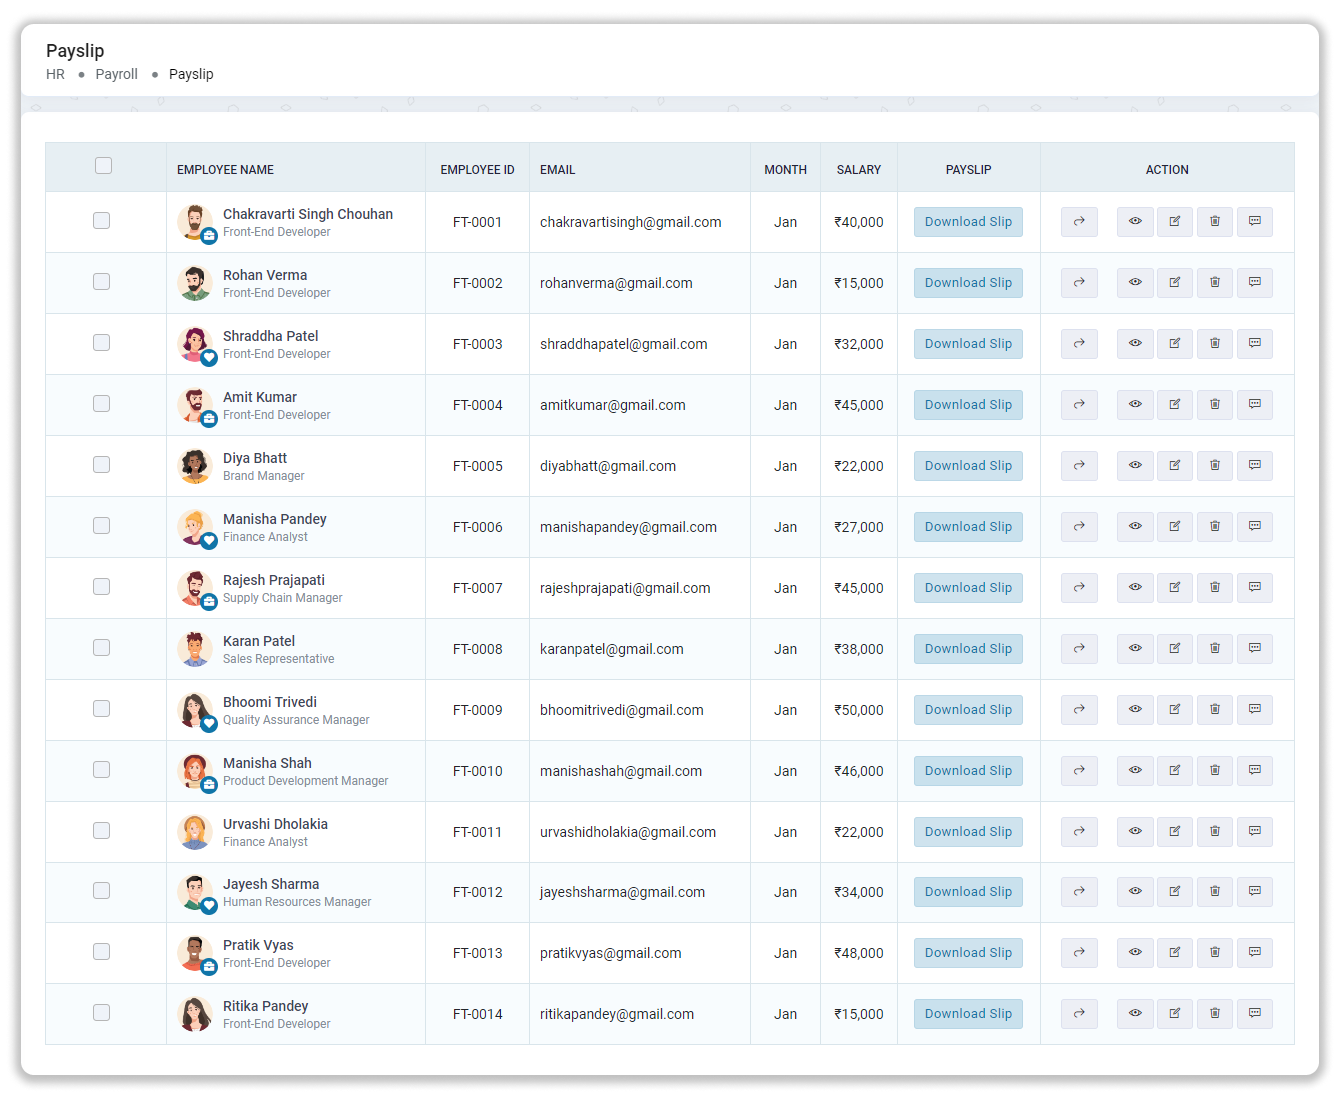Select the edit icon for Shraddha Patel
1340x1100 pixels.
(x=1175, y=343)
